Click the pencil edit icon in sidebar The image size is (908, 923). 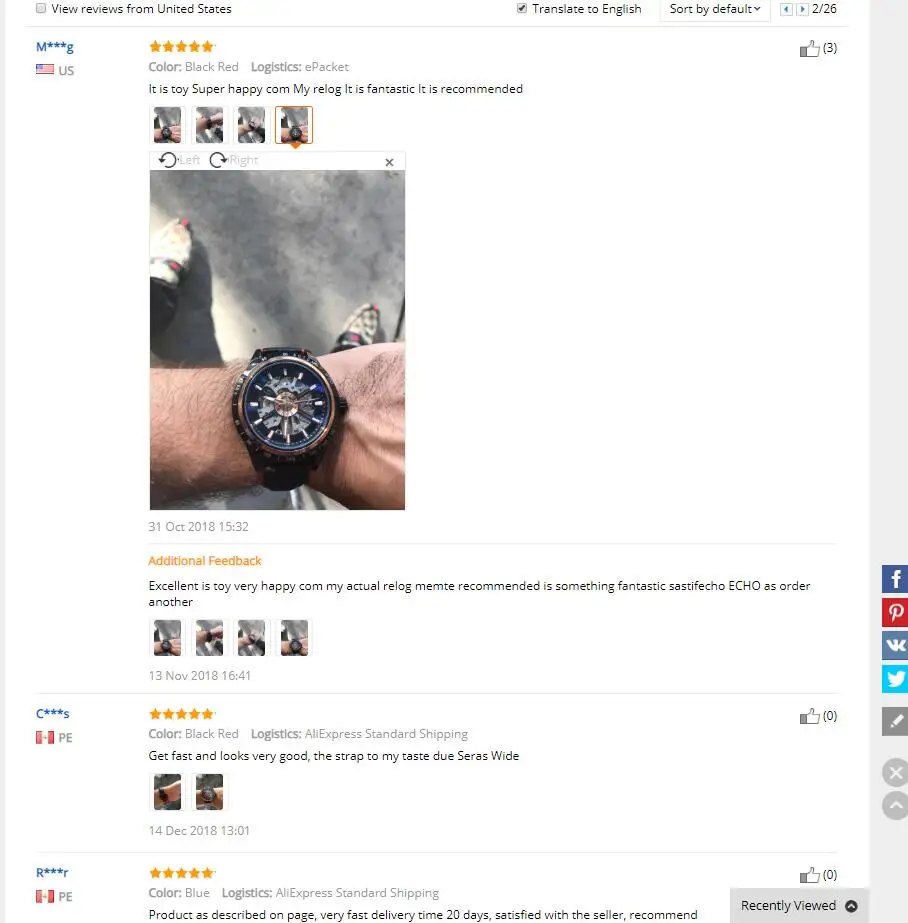[x=894, y=722]
